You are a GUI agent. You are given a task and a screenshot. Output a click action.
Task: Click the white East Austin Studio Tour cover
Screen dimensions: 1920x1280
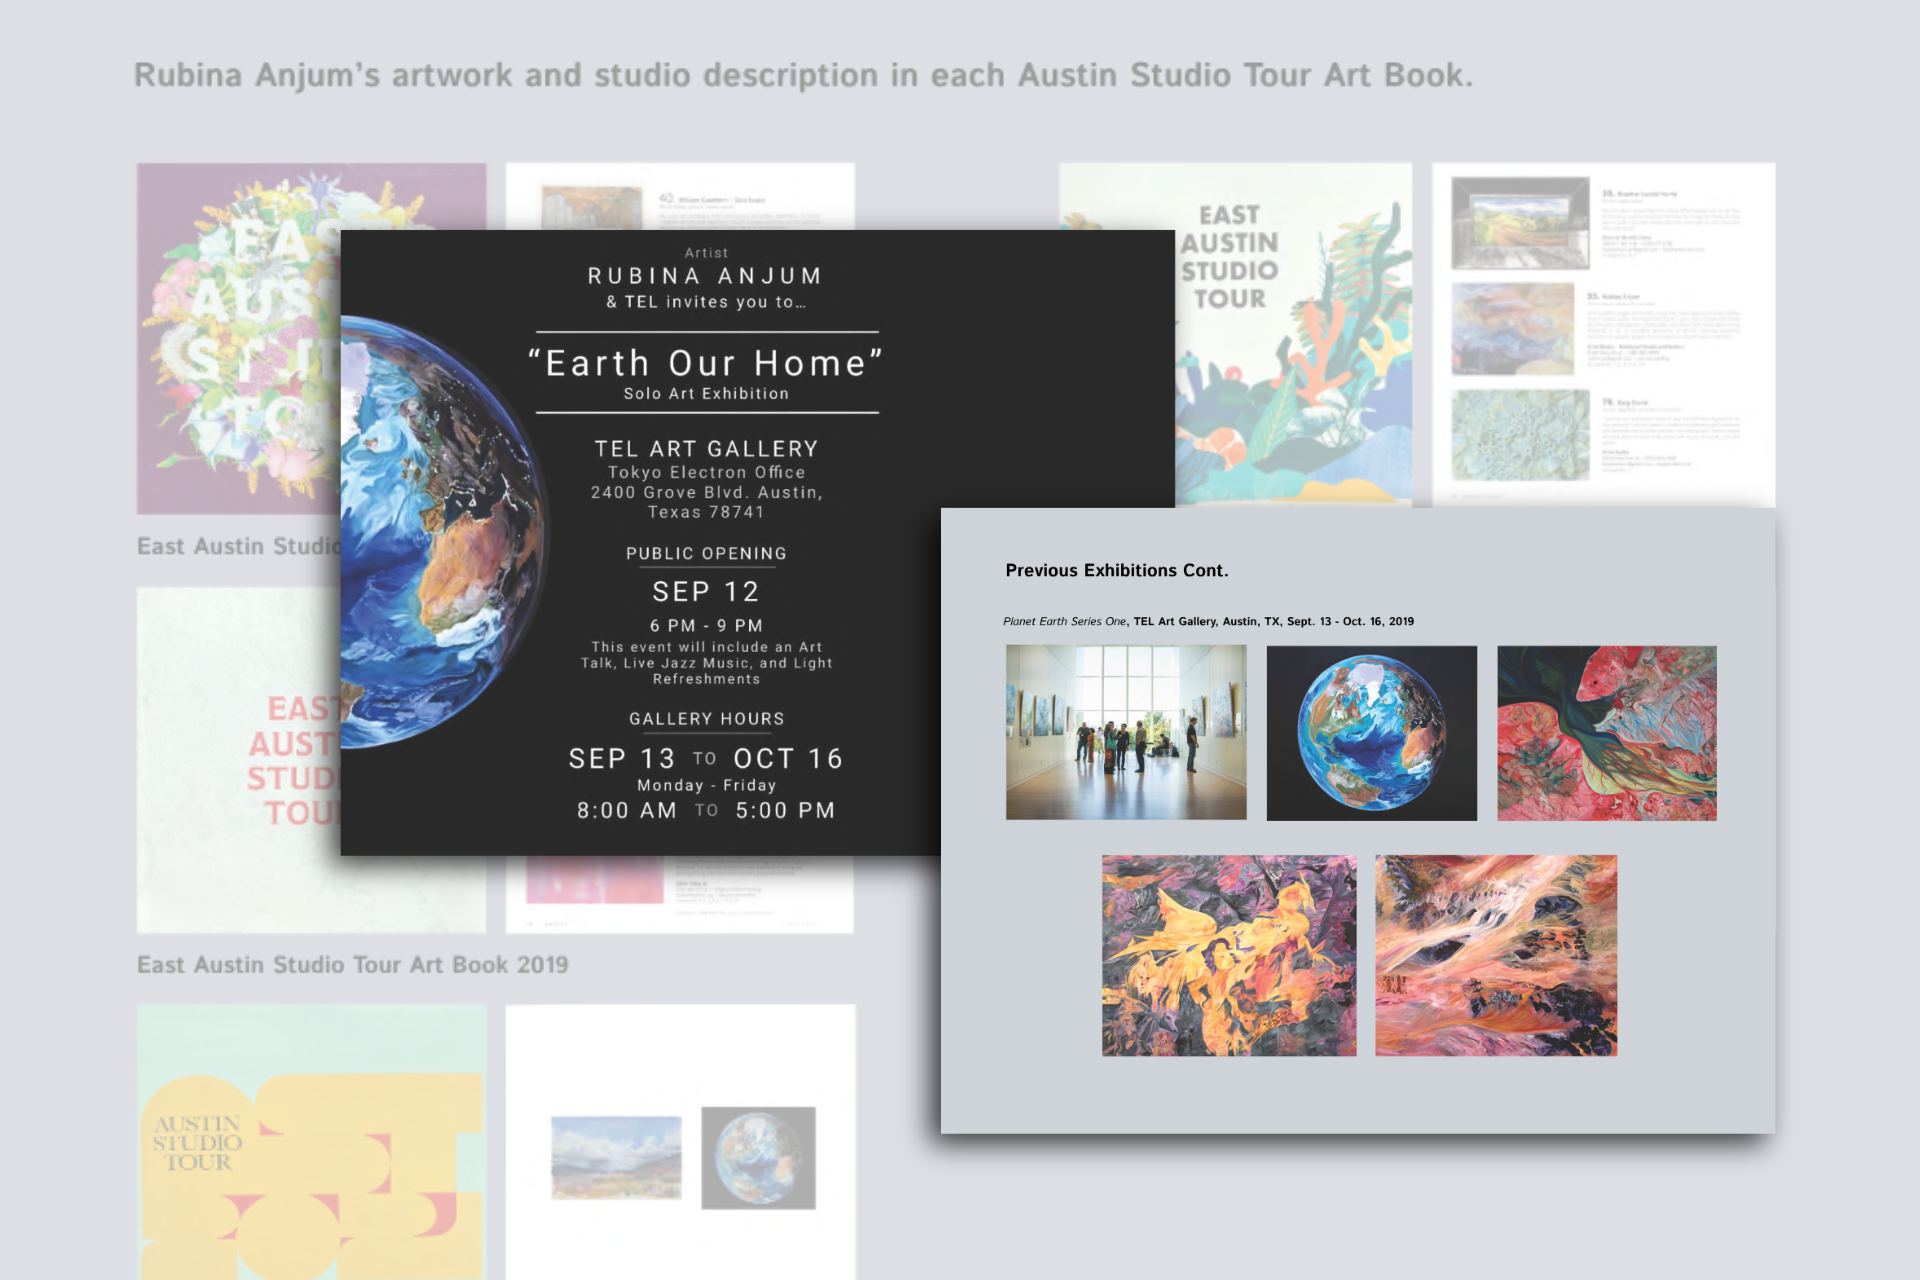click(x=238, y=760)
